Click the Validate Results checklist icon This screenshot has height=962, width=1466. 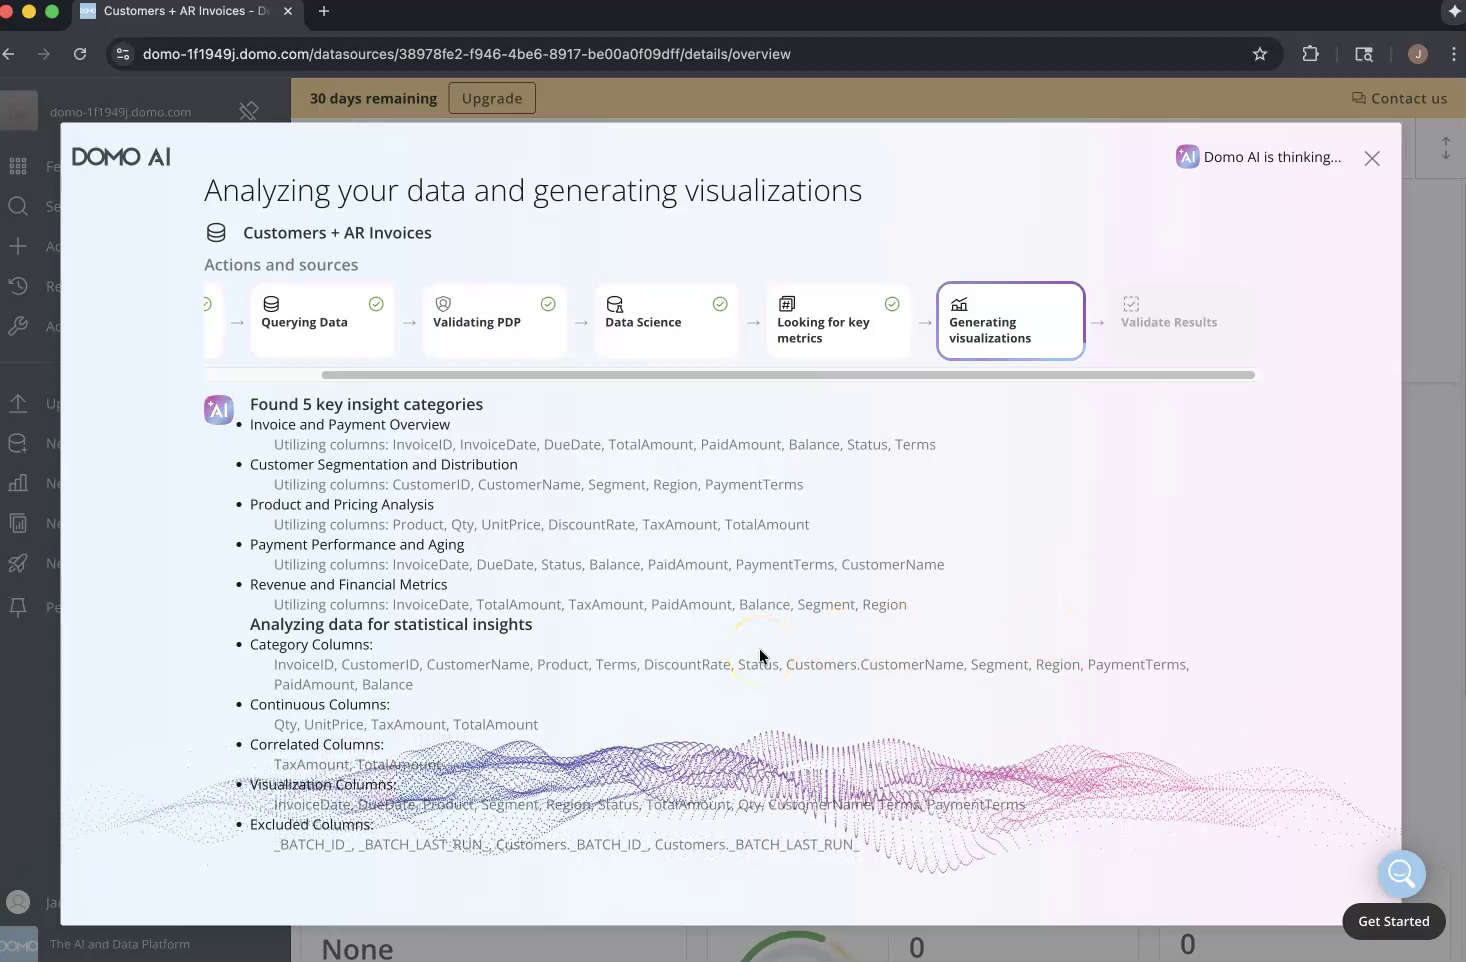pyautogui.click(x=1131, y=304)
